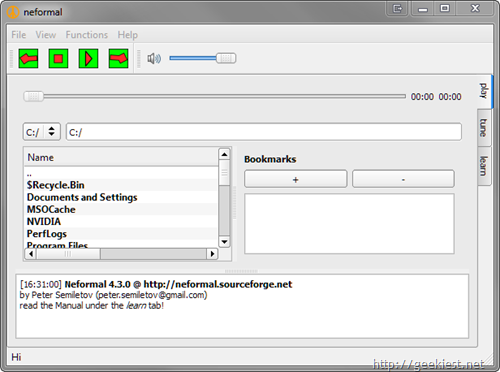500x372 pixels.
Task: Click the neformal app icon in title bar
Action: [13, 12]
